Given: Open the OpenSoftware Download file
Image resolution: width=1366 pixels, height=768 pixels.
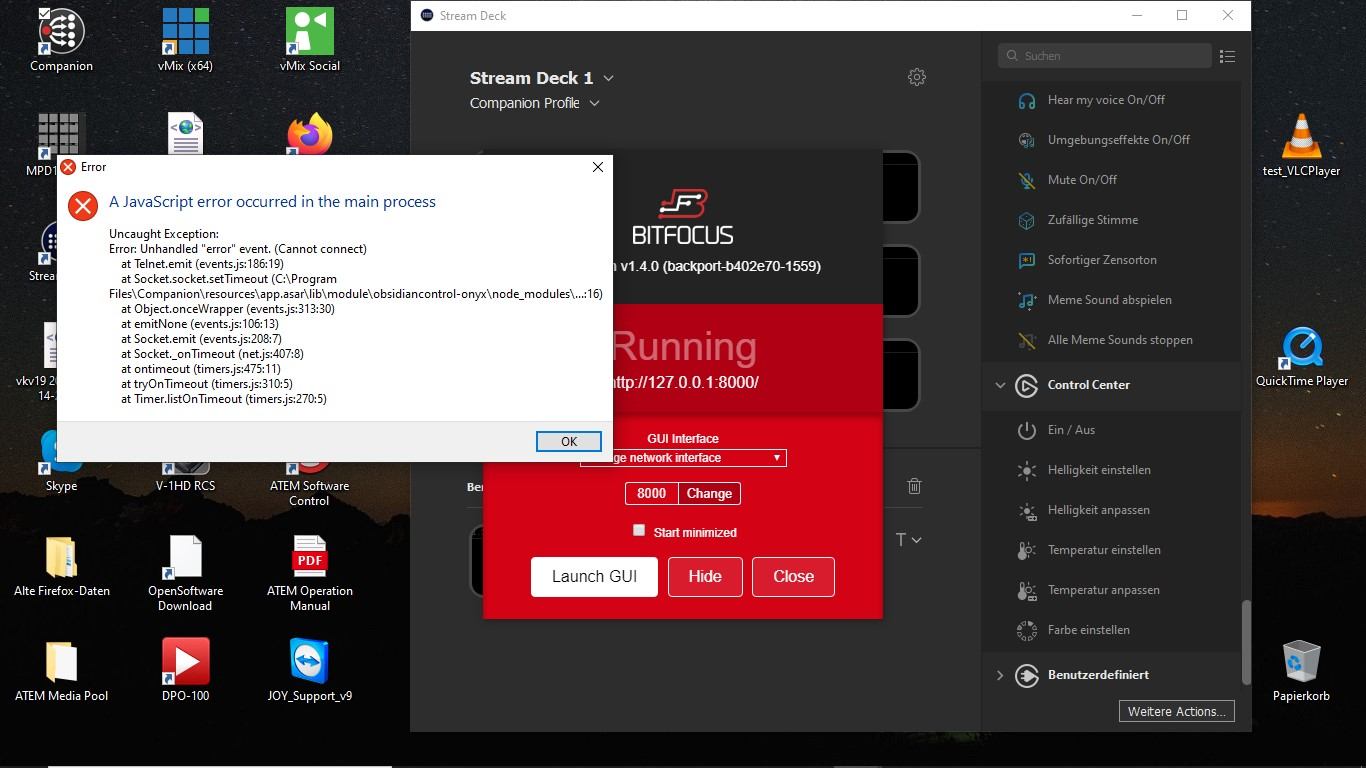Looking at the screenshot, I should click(186, 573).
